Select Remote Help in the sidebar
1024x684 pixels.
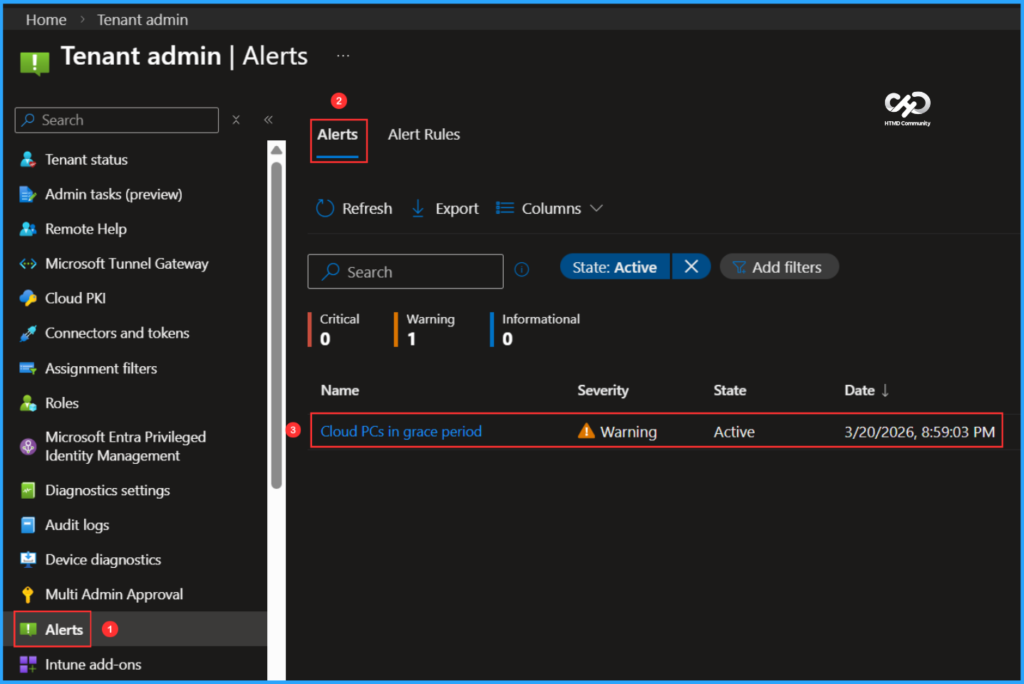pos(84,228)
